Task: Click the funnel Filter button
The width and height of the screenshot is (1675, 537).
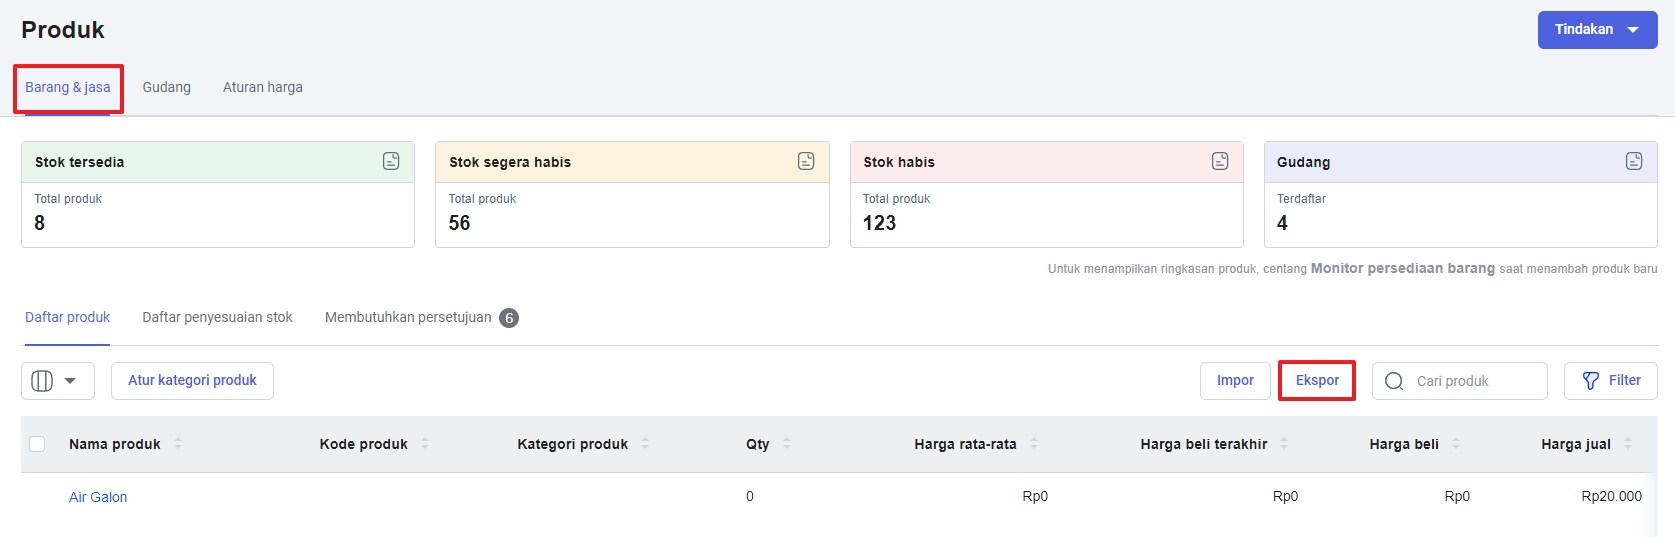Action: pyautogui.click(x=1610, y=381)
